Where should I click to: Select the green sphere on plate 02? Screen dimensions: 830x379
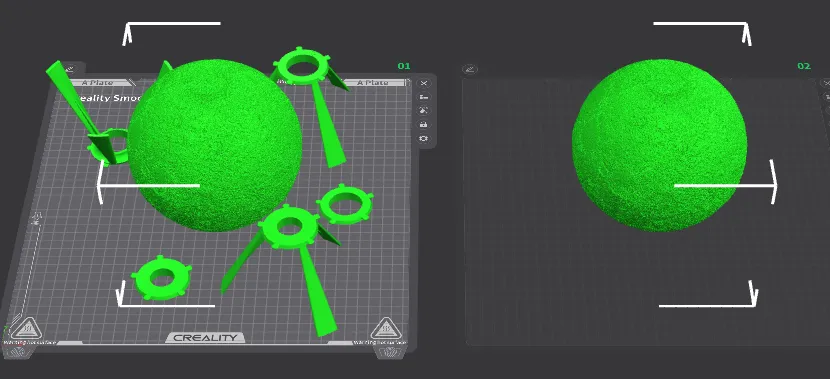(x=660, y=146)
